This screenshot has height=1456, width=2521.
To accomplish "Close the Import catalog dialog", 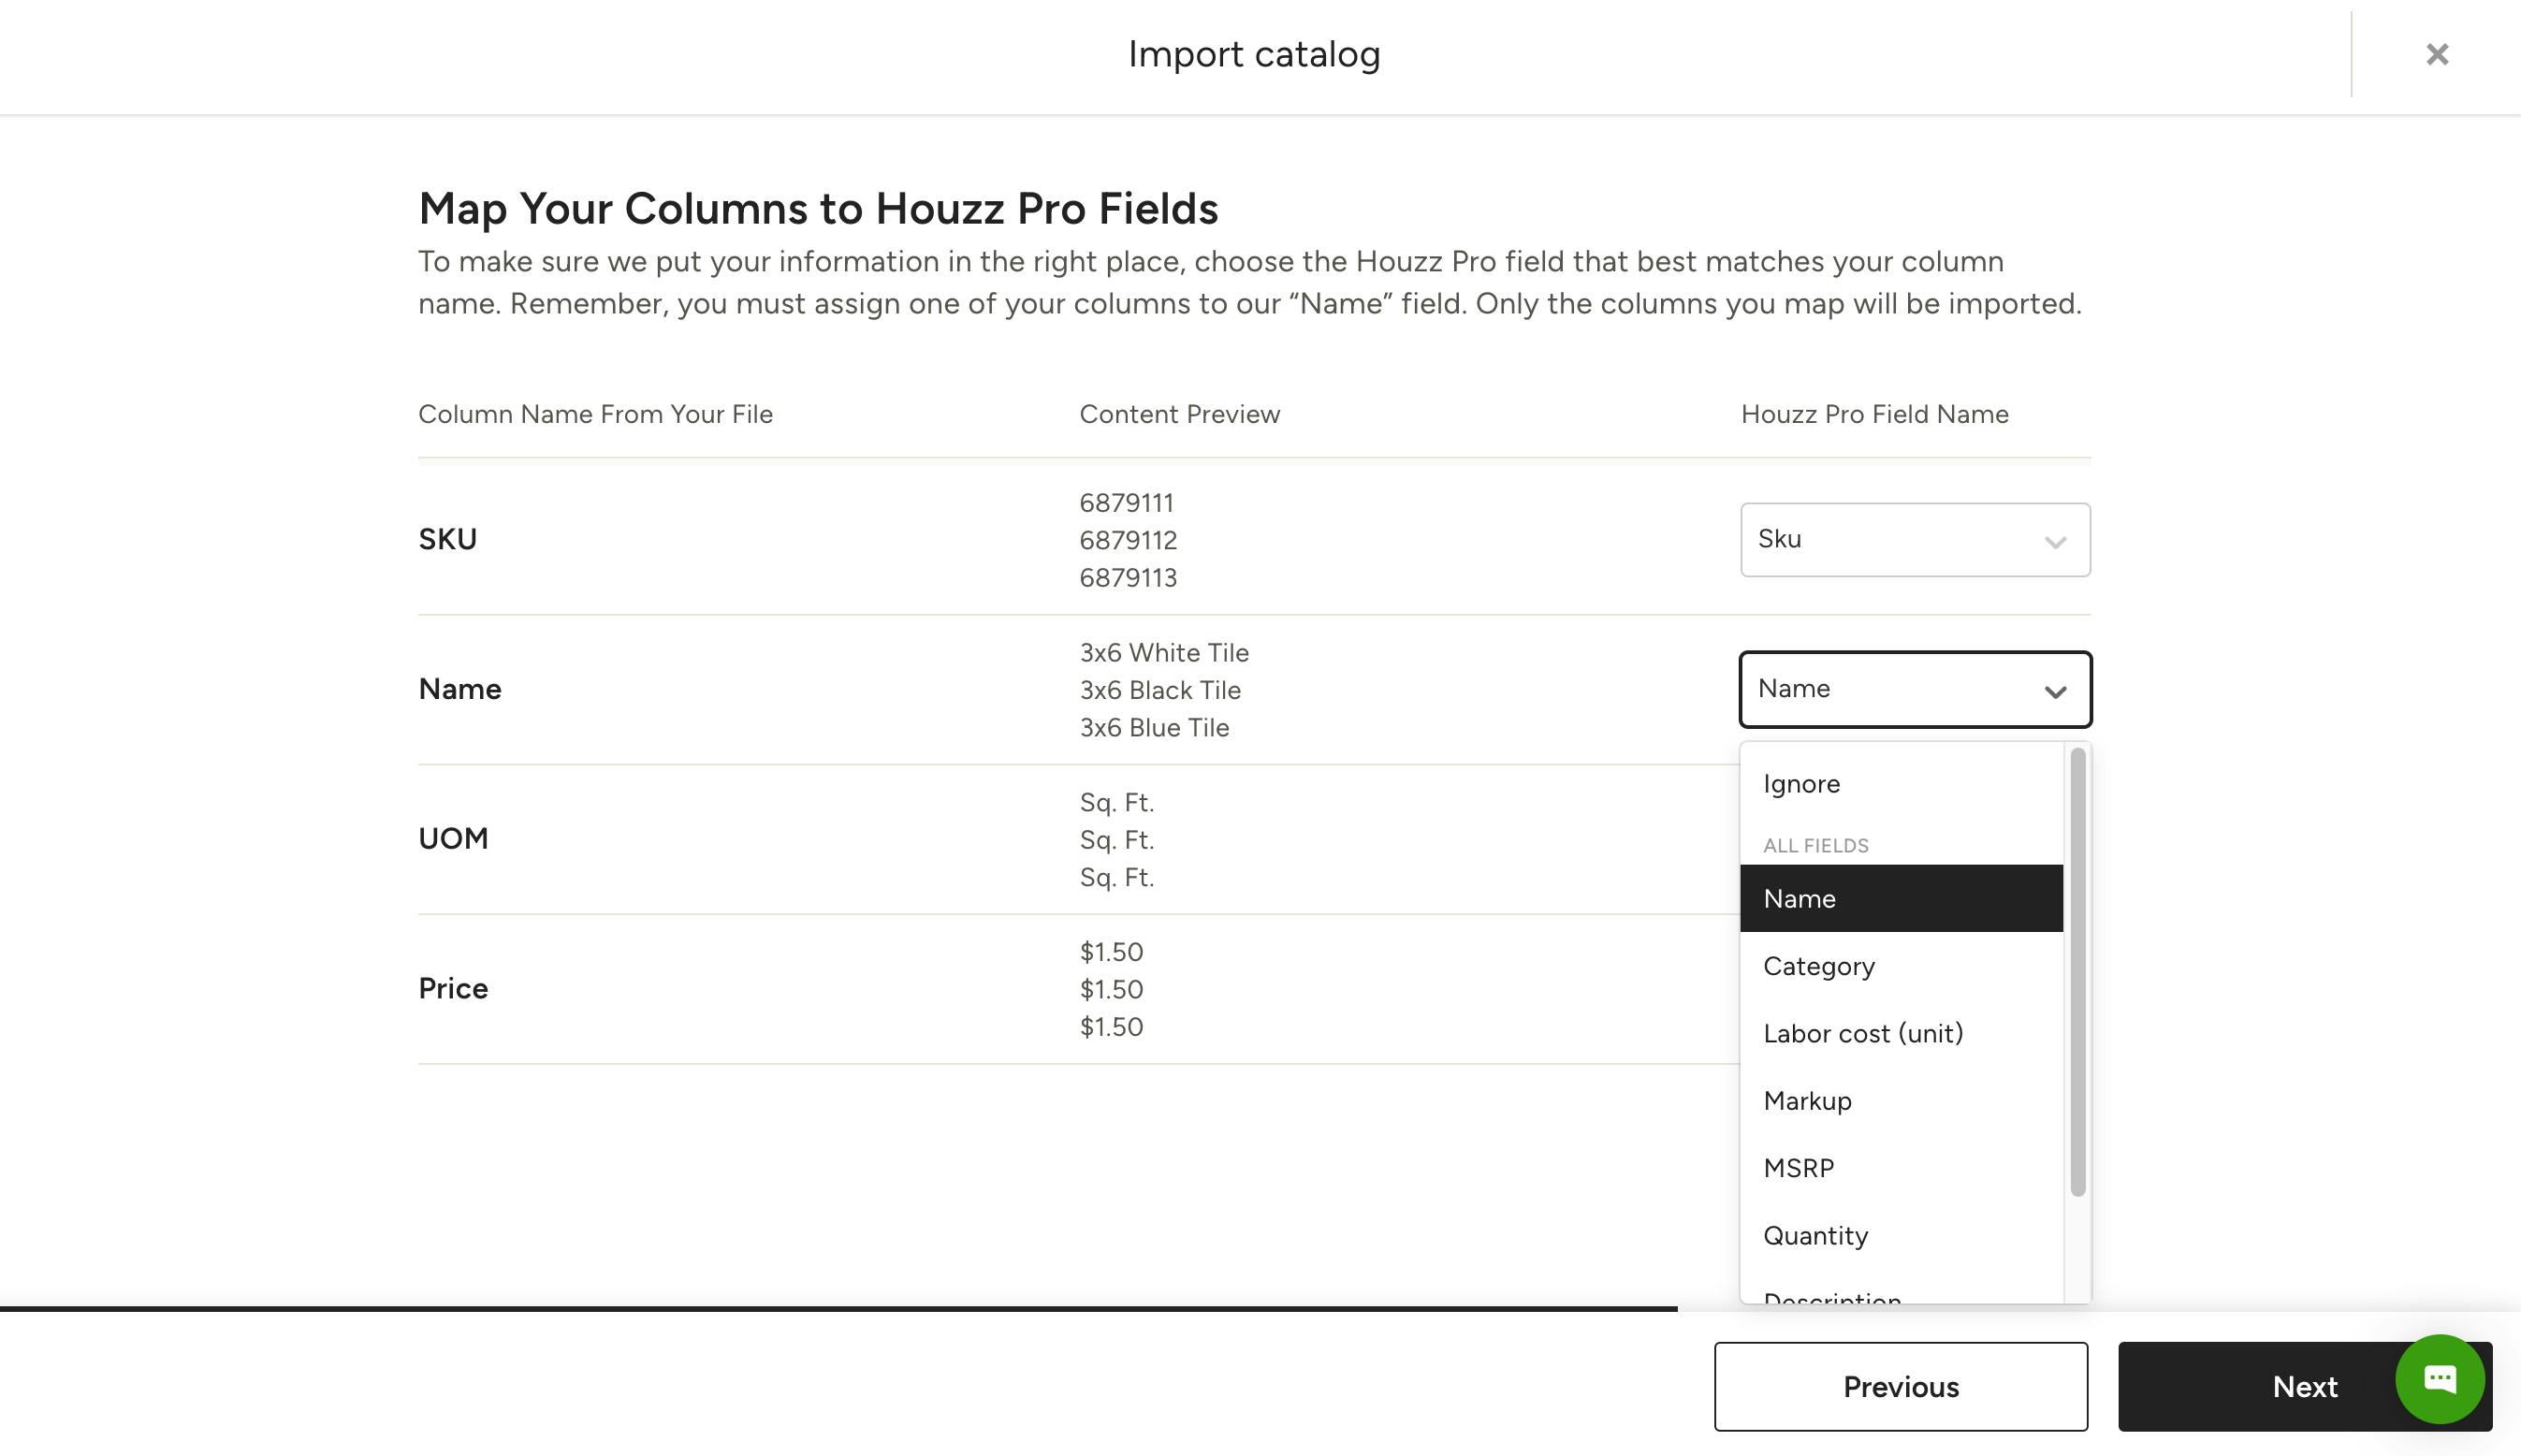I will [2437, 54].
